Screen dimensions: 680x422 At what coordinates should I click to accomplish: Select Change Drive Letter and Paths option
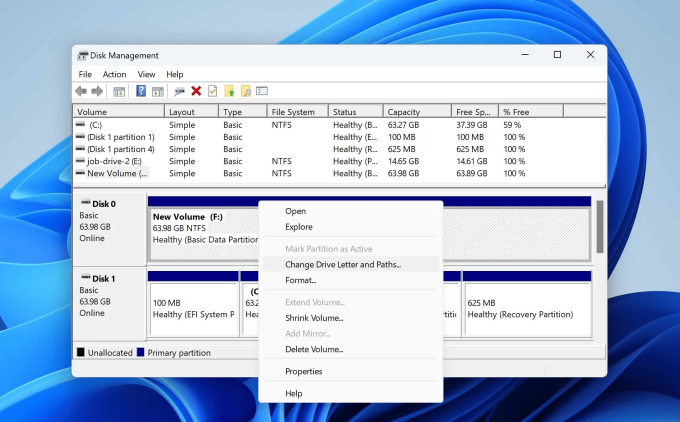point(342,264)
